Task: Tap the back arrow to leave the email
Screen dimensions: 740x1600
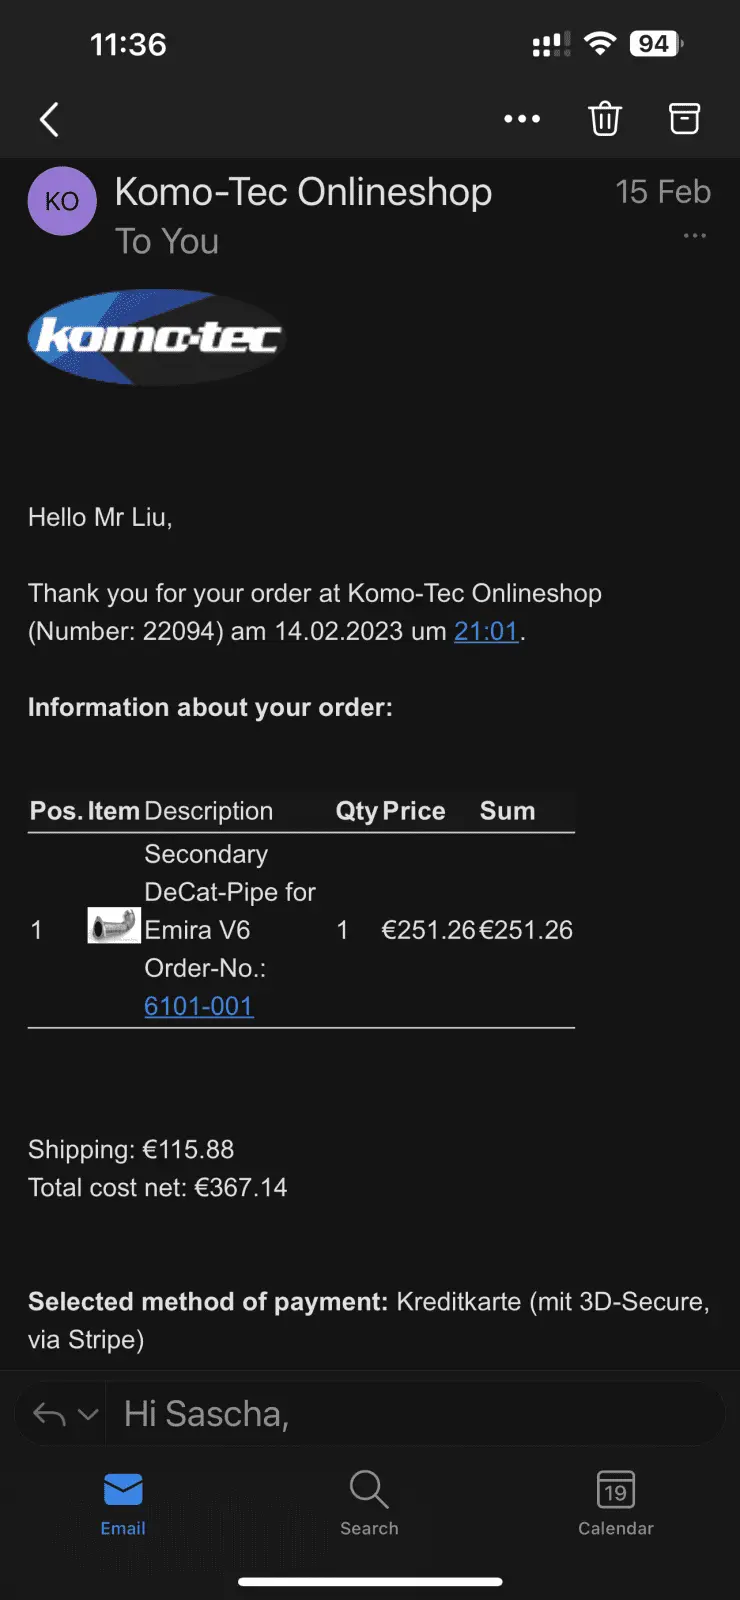Action: pyautogui.click(x=49, y=120)
